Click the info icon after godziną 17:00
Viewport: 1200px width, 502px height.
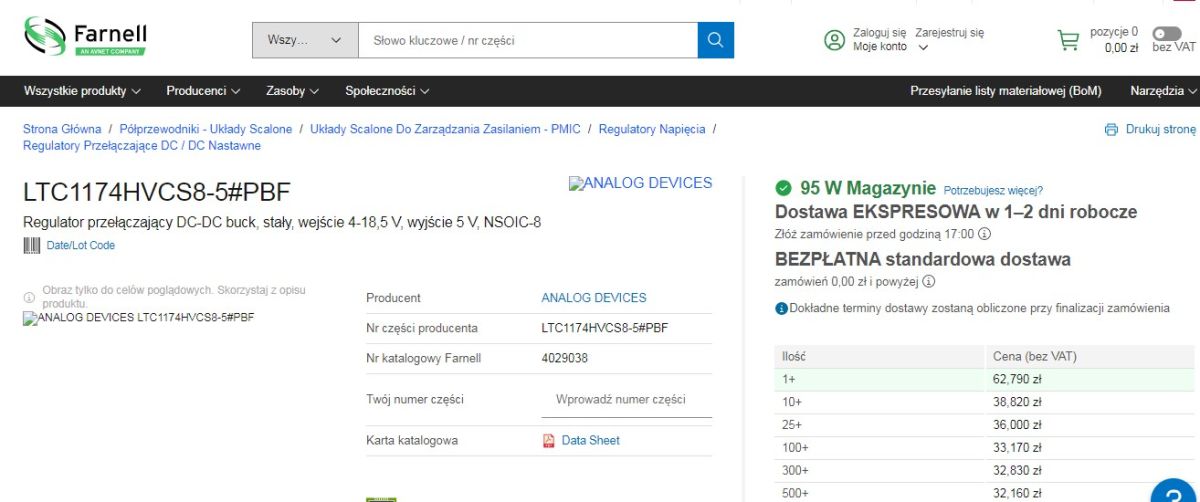click(984, 234)
